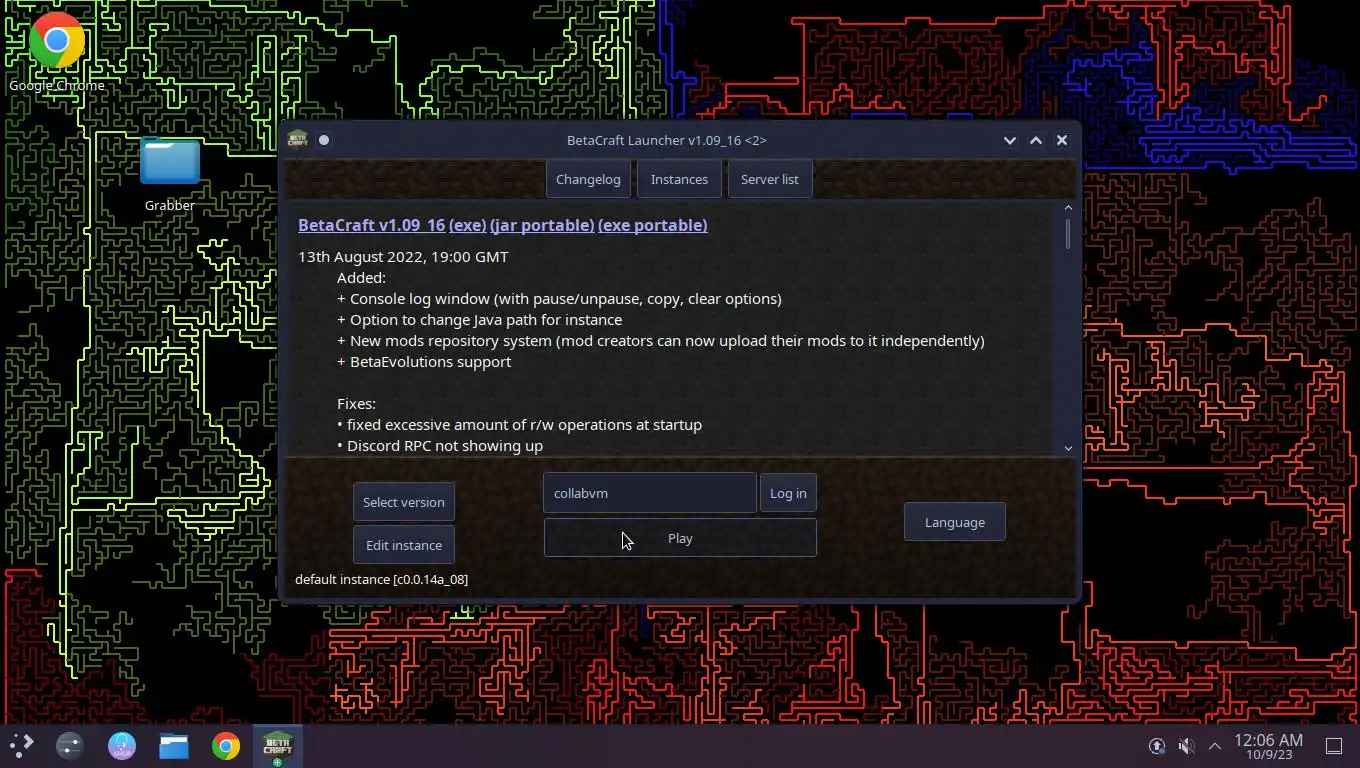Toggle the pin dot in title bar
1360x768 pixels.
coord(324,140)
